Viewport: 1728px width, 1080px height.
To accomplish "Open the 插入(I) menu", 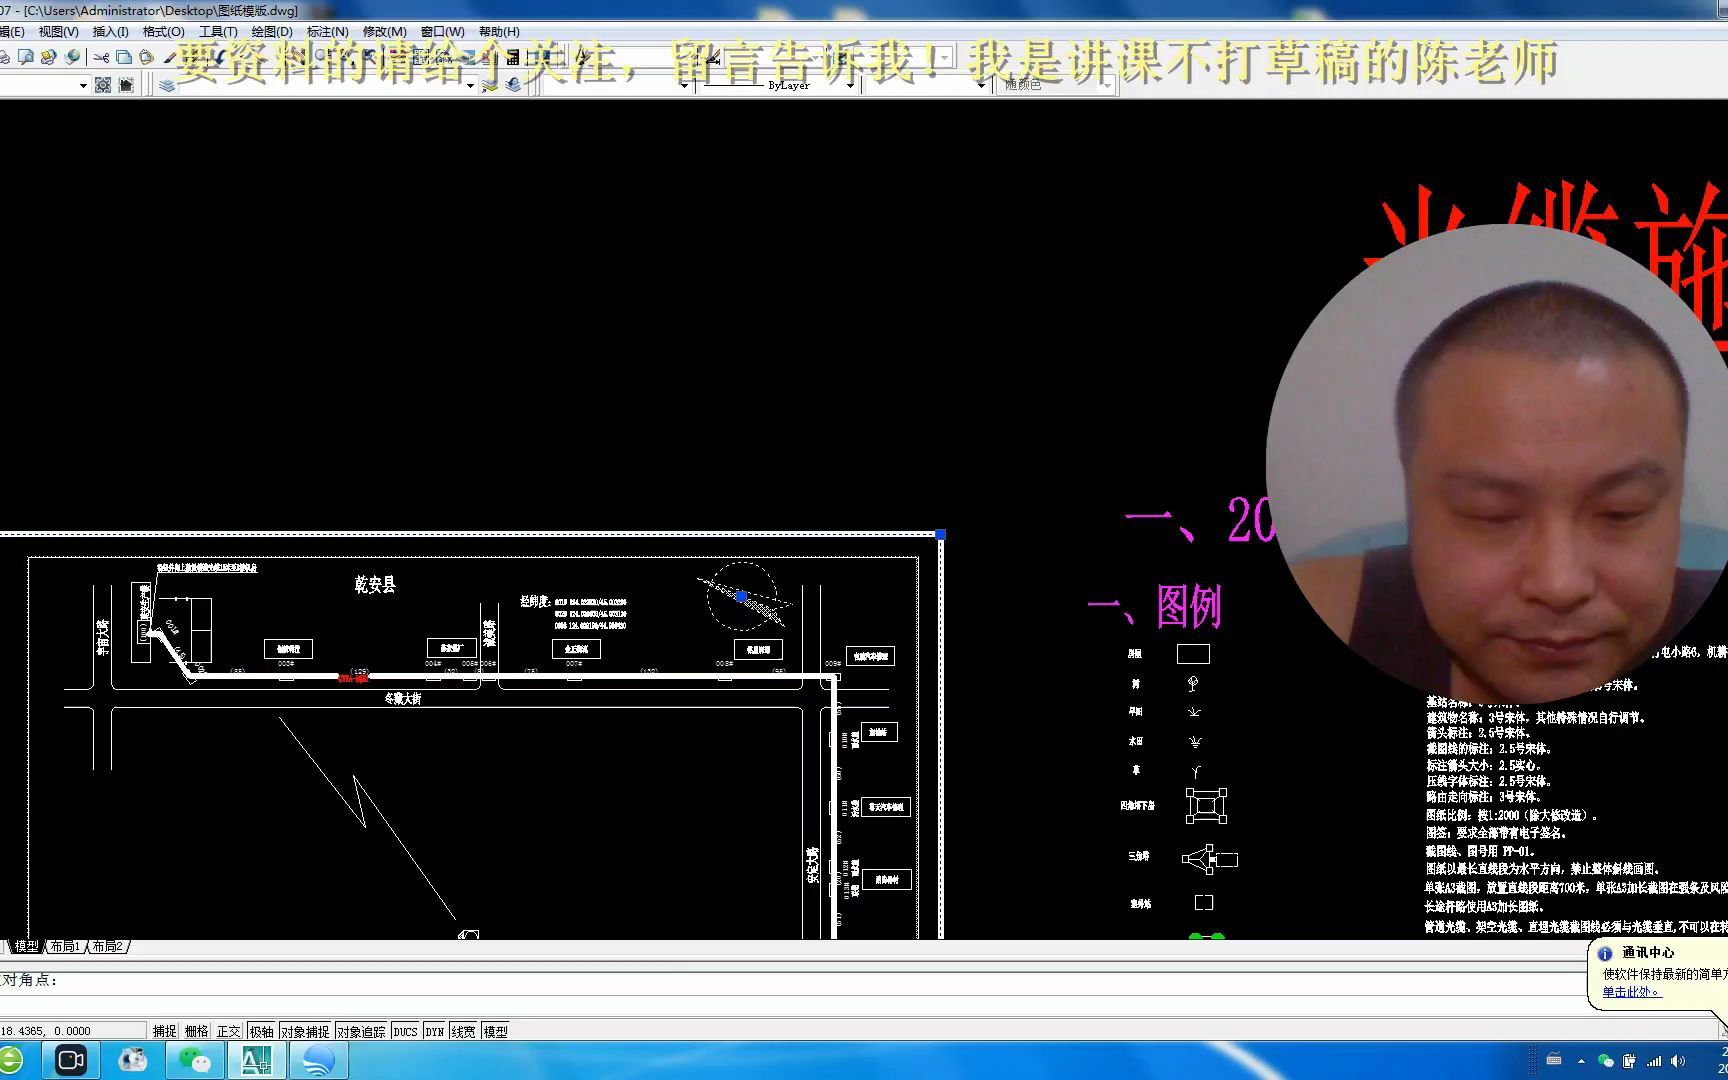I will pyautogui.click(x=110, y=32).
